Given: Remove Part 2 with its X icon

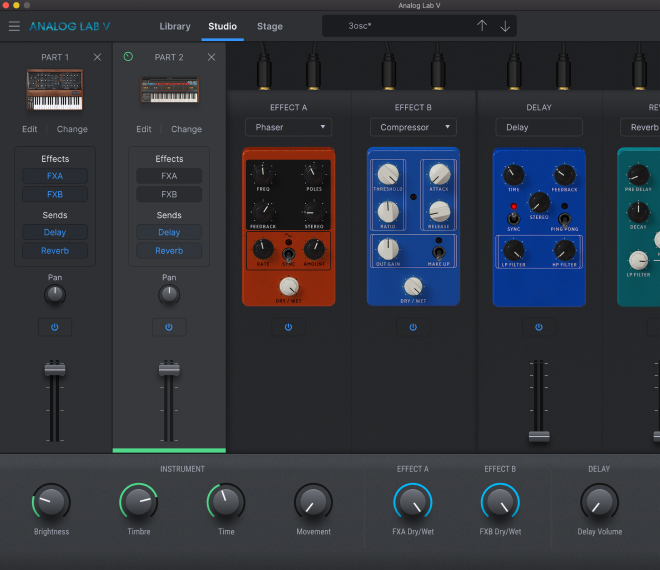Looking at the screenshot, I should coord(211,57).
